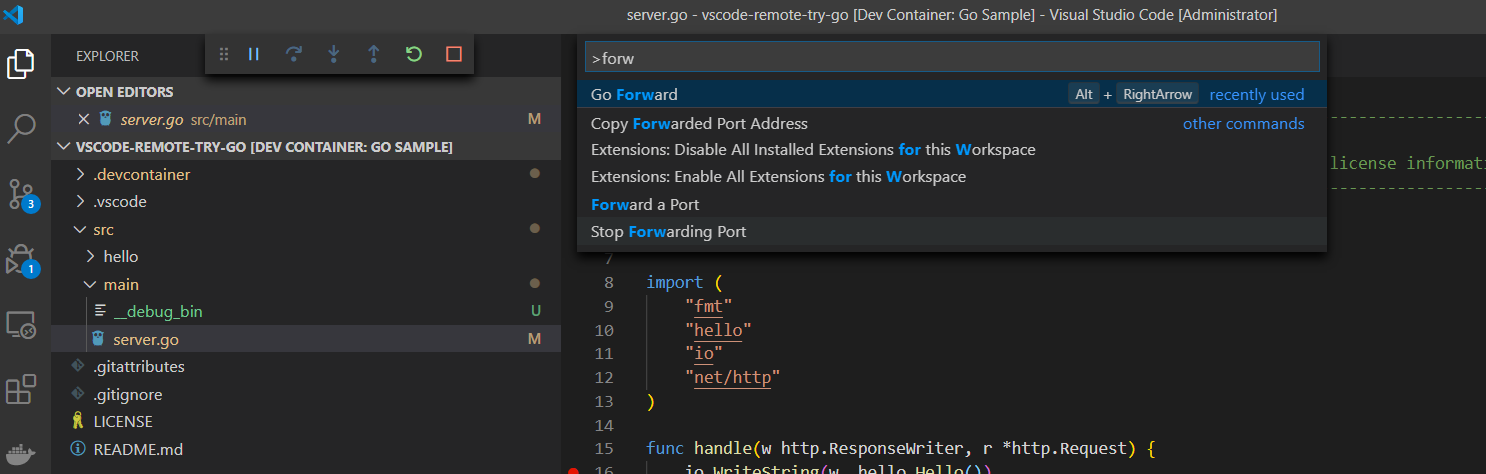Viewport: 1486px width, 474px height.
Task: Open the Search view in activity bar
Action: tap(22, 128)
